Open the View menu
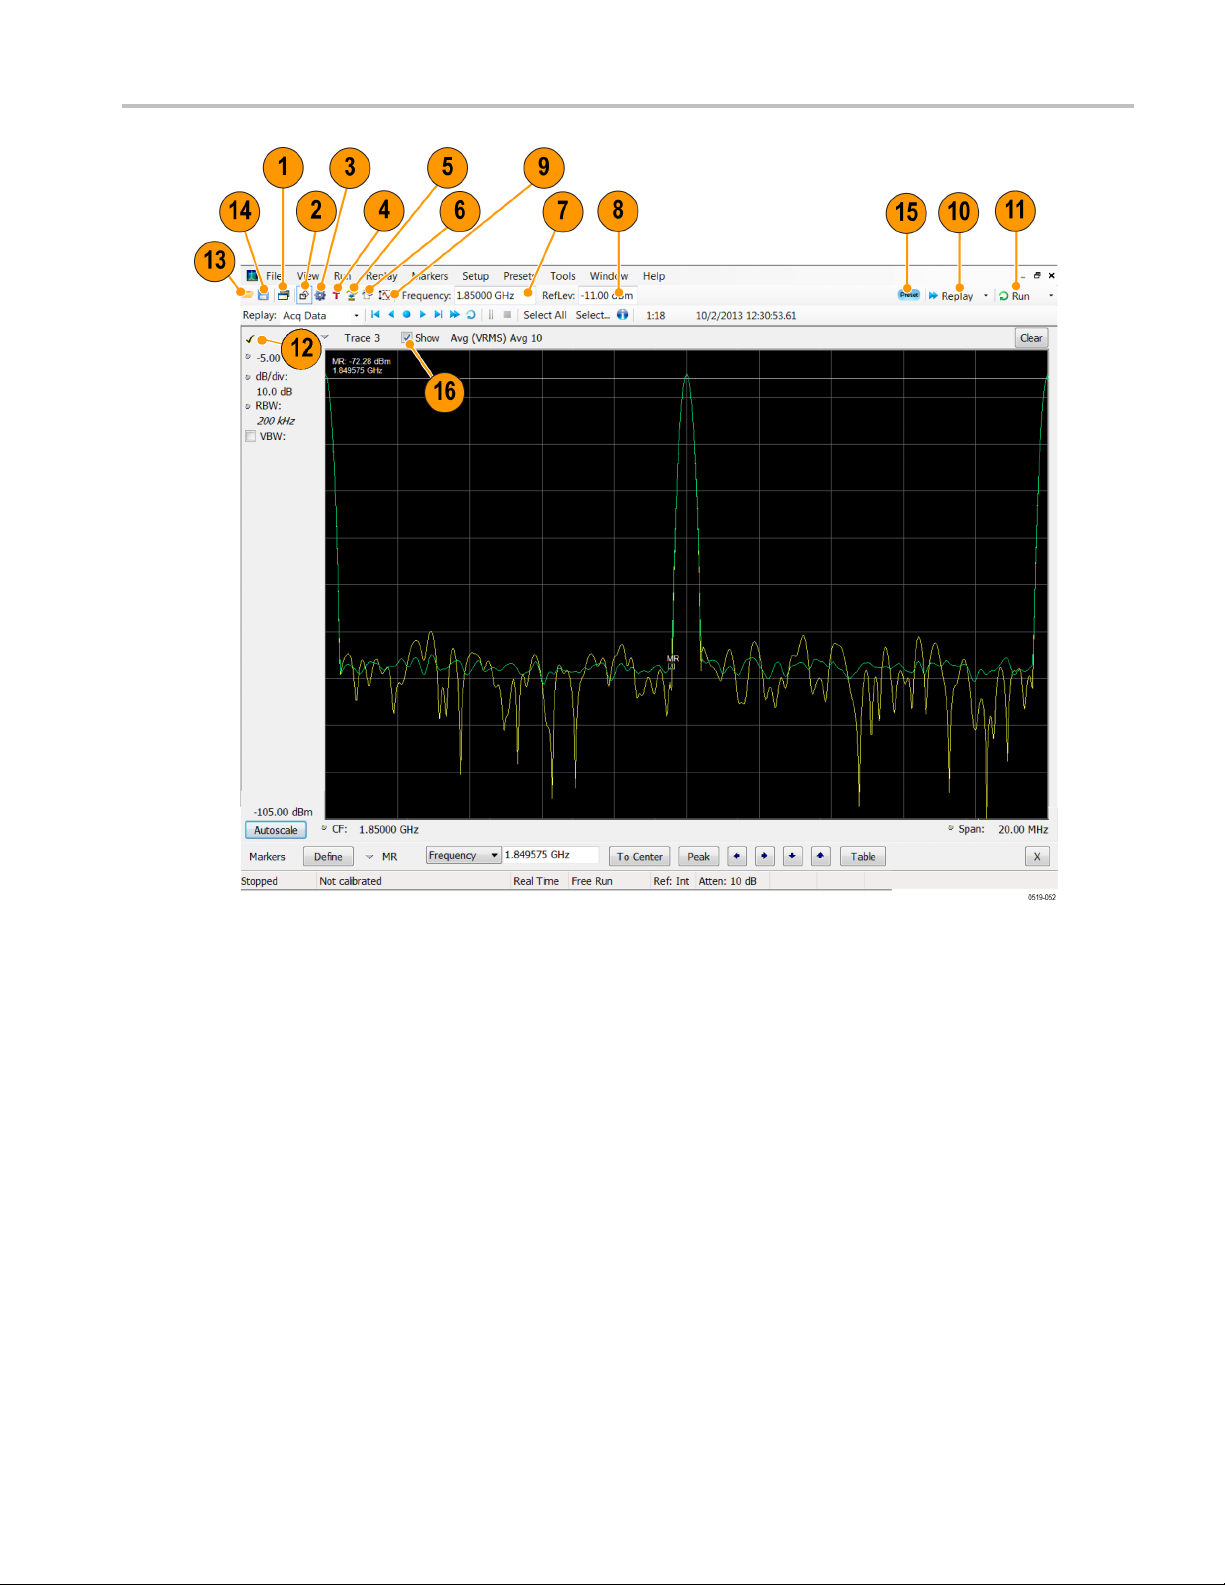The height and width of the screenshot is (1585, 1225). pyautogui.click(x=307, y=276)
